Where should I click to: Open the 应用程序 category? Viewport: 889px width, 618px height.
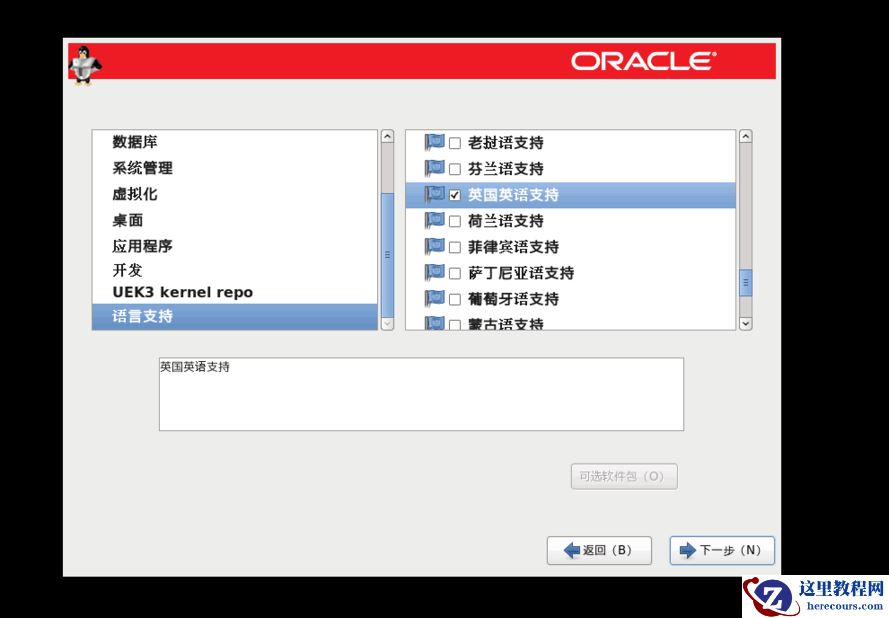[235, 246]
